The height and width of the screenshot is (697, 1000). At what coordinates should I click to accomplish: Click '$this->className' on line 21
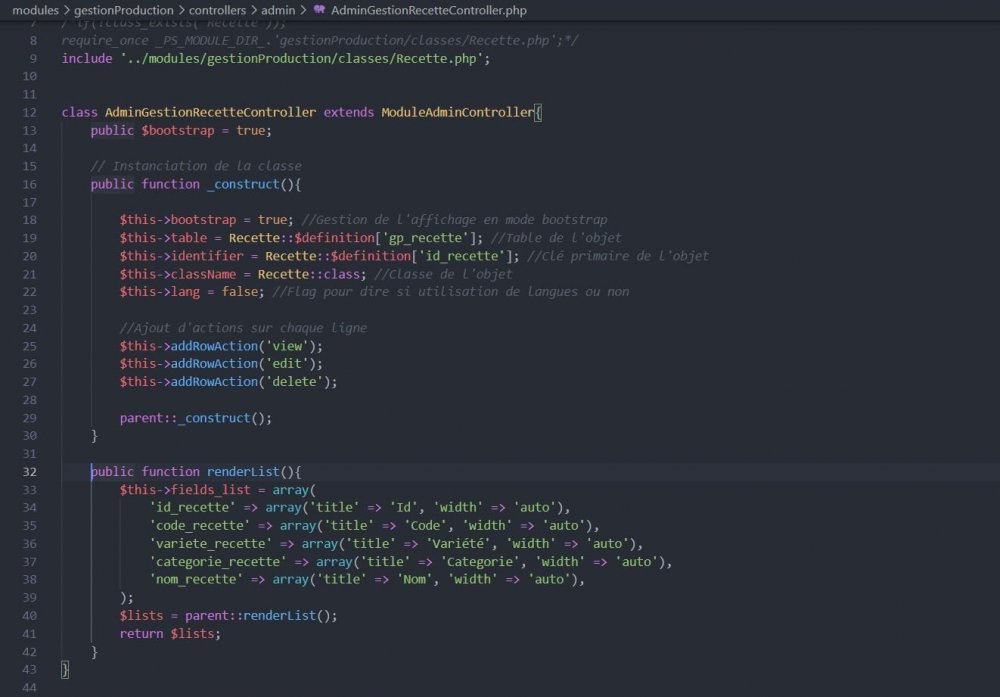(178, 274)
